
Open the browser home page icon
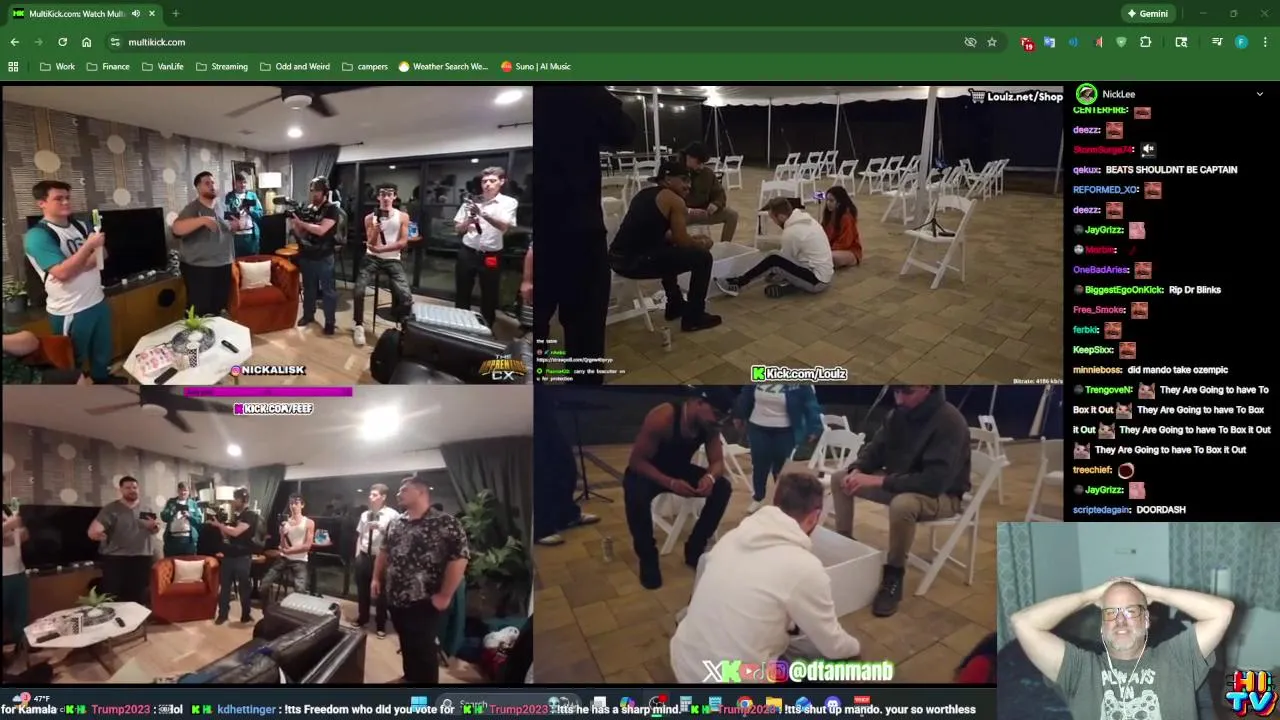[86, 42]
